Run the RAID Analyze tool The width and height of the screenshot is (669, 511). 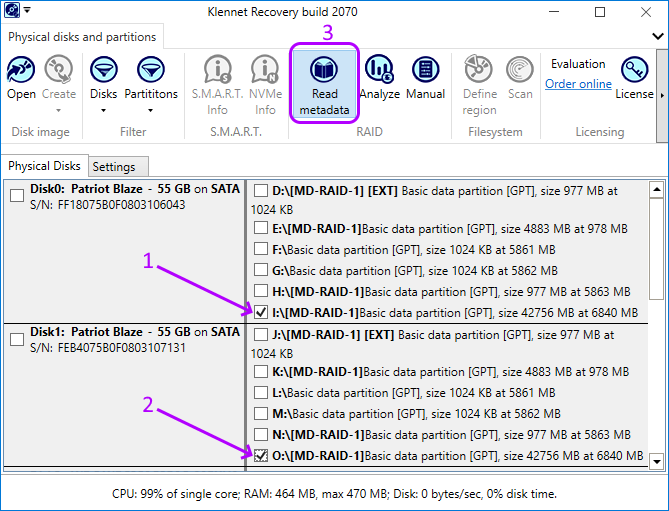[379, 78]
